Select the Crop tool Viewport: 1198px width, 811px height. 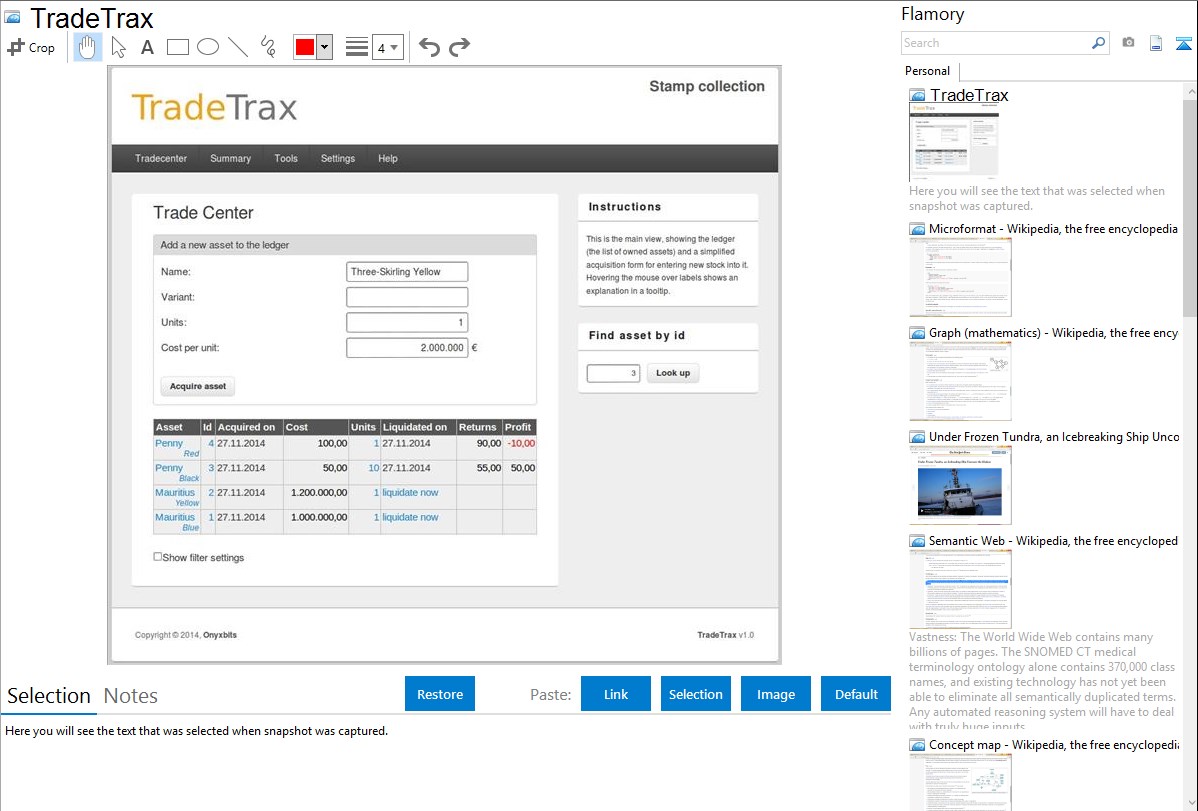pos(31,47)
